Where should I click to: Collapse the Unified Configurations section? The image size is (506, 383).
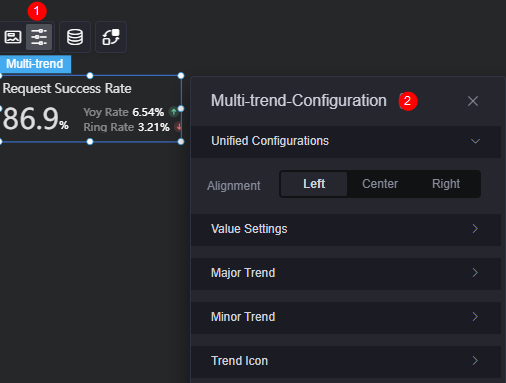pyautogui.click(x=346, y=141)
